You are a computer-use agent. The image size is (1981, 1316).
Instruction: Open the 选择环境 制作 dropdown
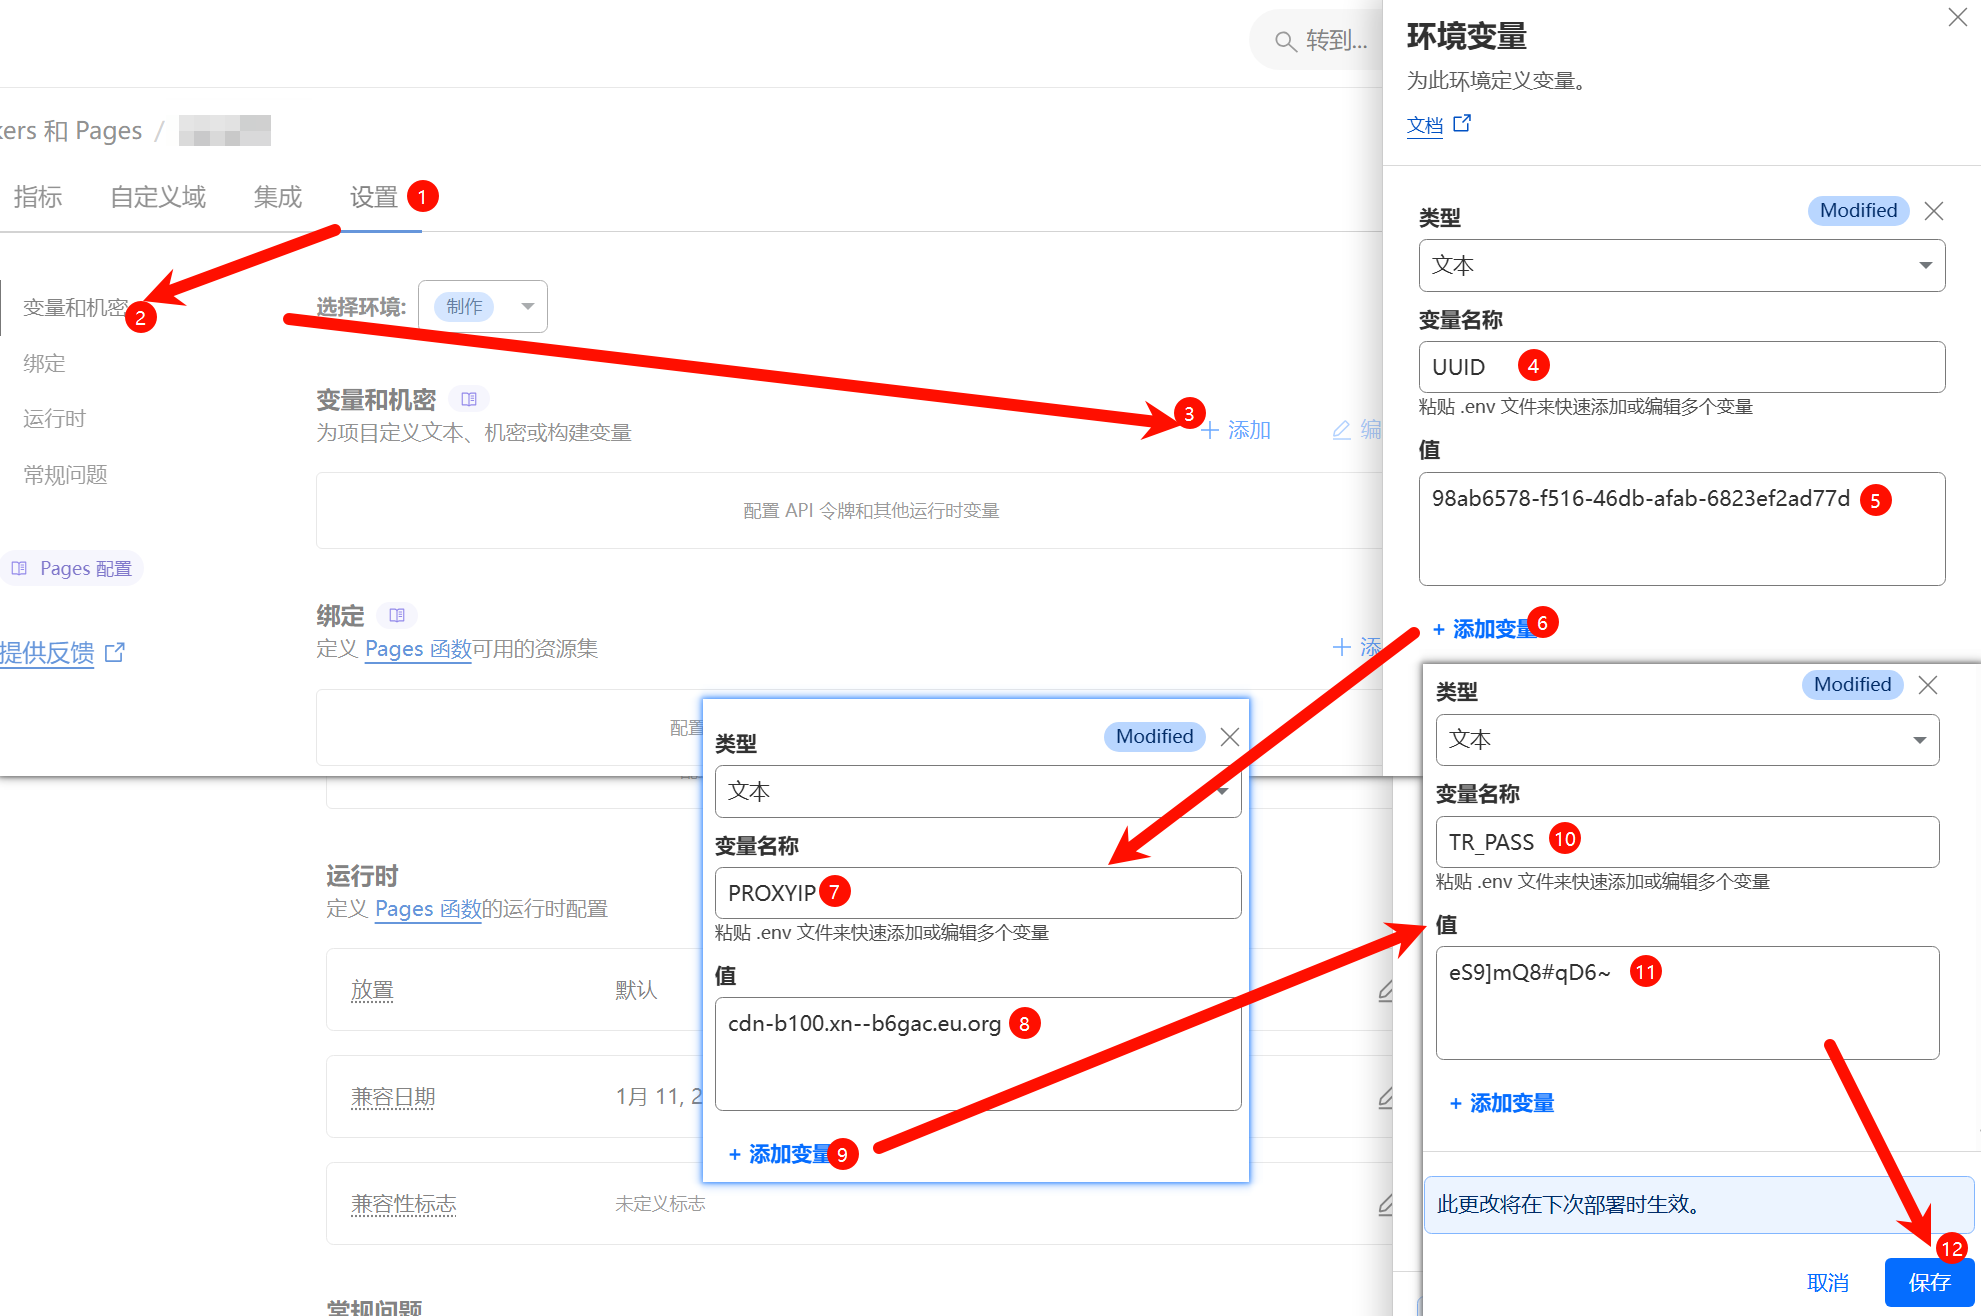point(483,307)
